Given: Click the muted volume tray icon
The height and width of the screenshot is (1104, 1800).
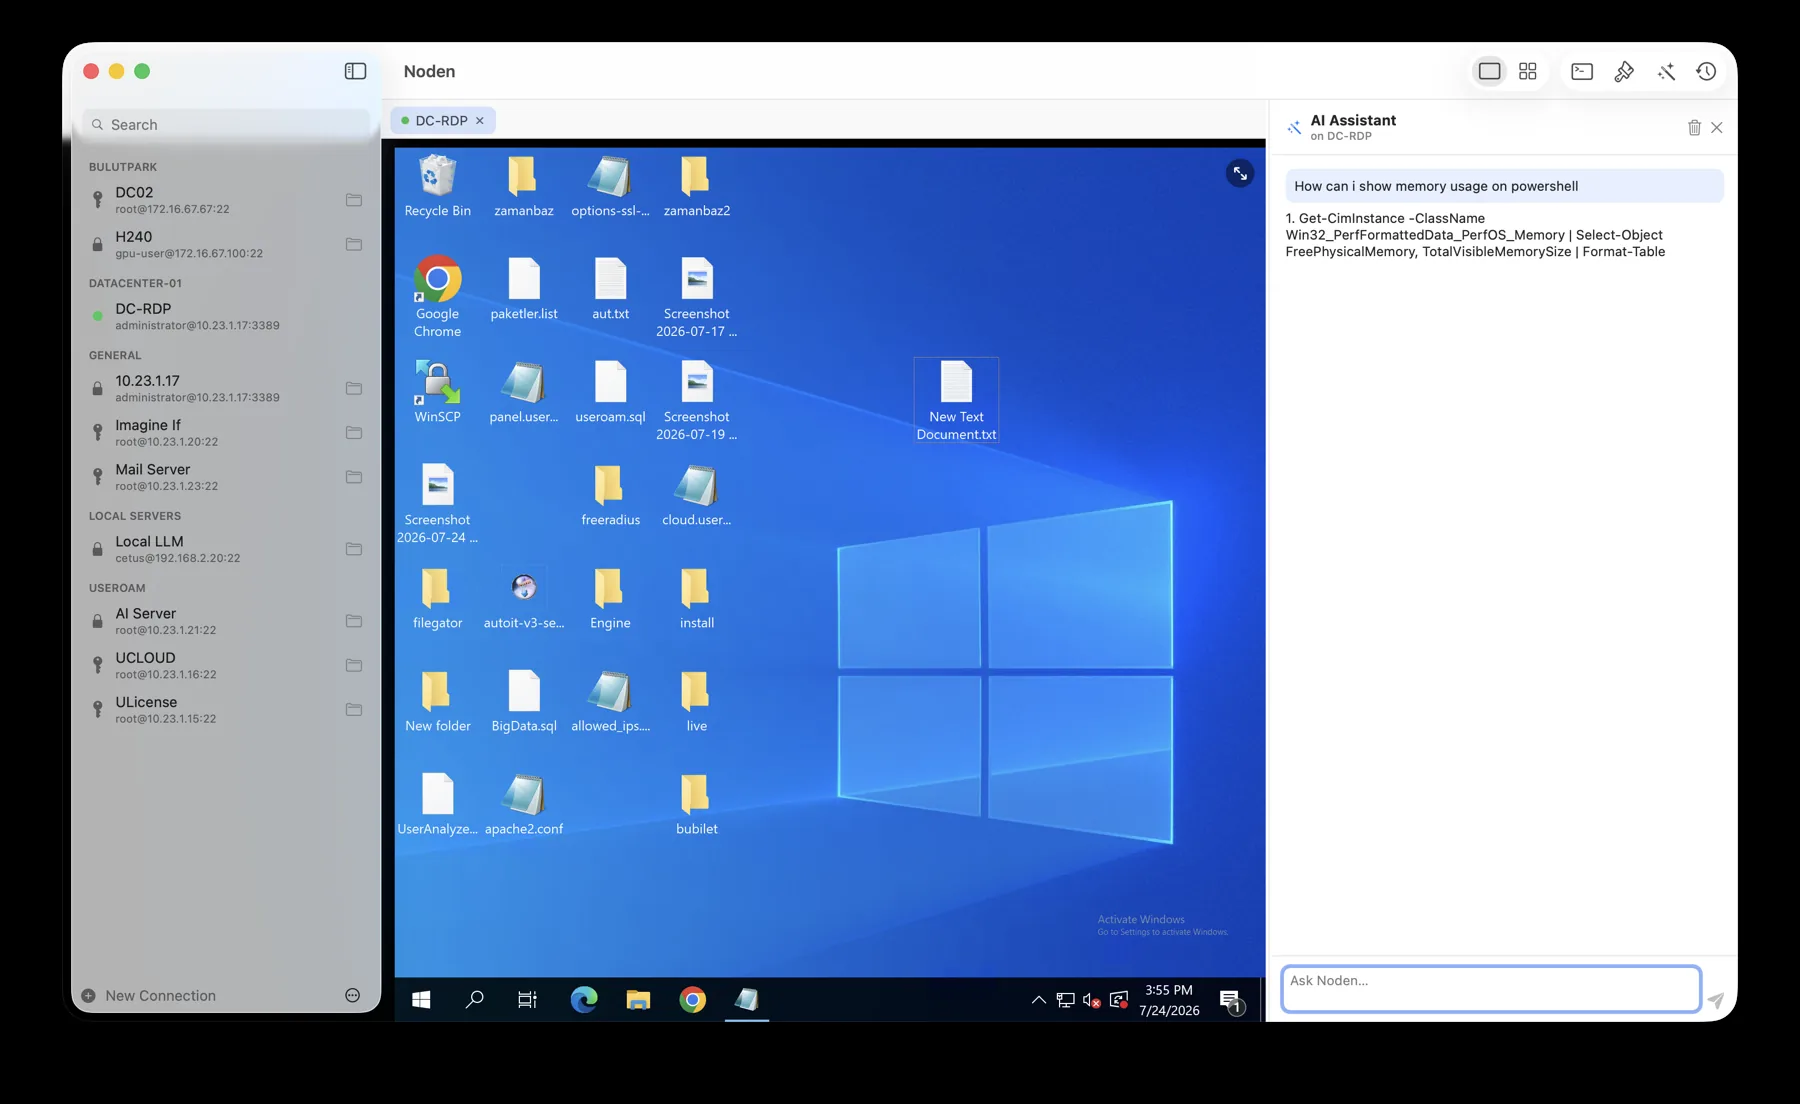Looking at the screenshot, I should [x=1092, y=999].
